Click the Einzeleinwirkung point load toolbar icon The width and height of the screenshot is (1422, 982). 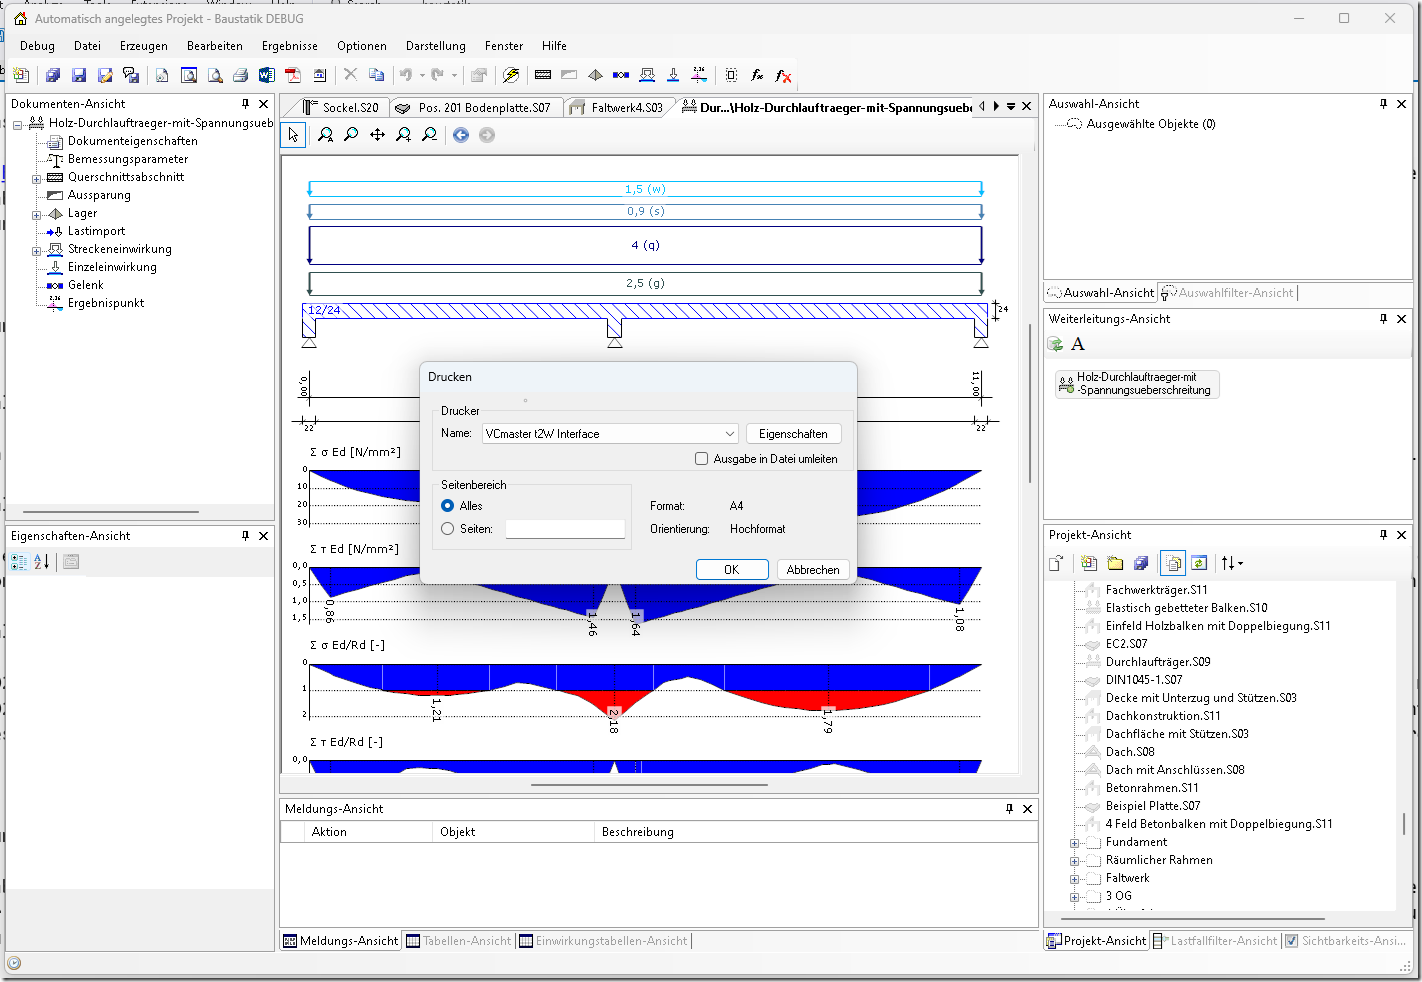click(x=673, y=75)
